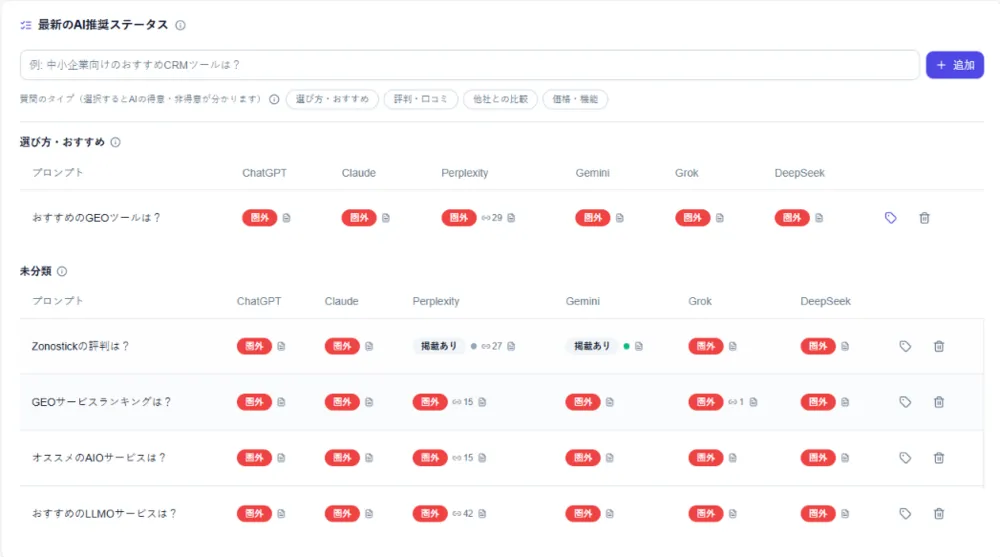Click Perplexity column header in 未分類 table
The image size is (1000, 557).
(x=436, y=301)
